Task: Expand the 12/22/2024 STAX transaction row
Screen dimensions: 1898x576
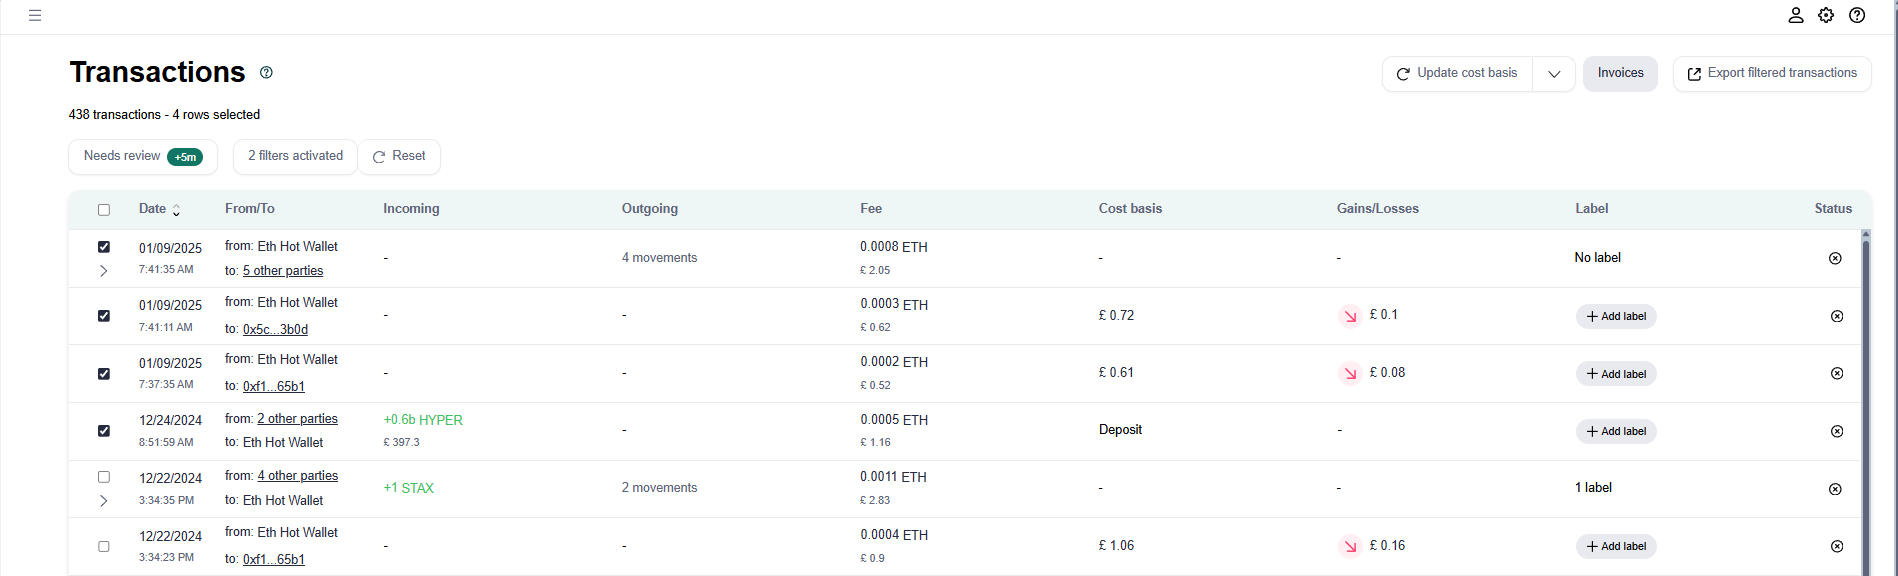Action: tap(104, 501)
